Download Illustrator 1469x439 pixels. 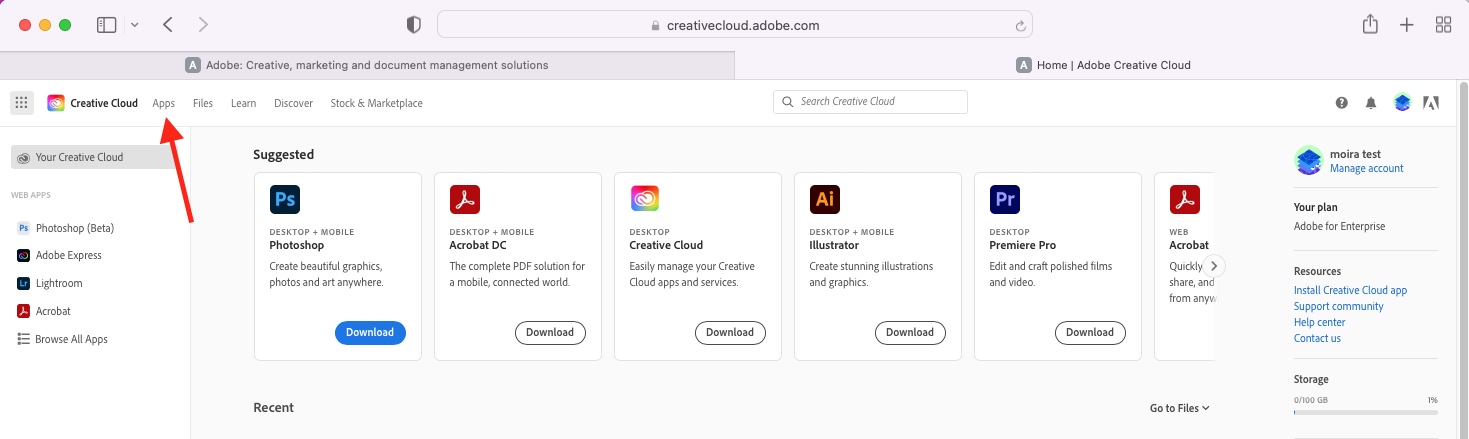pos(910,332)
